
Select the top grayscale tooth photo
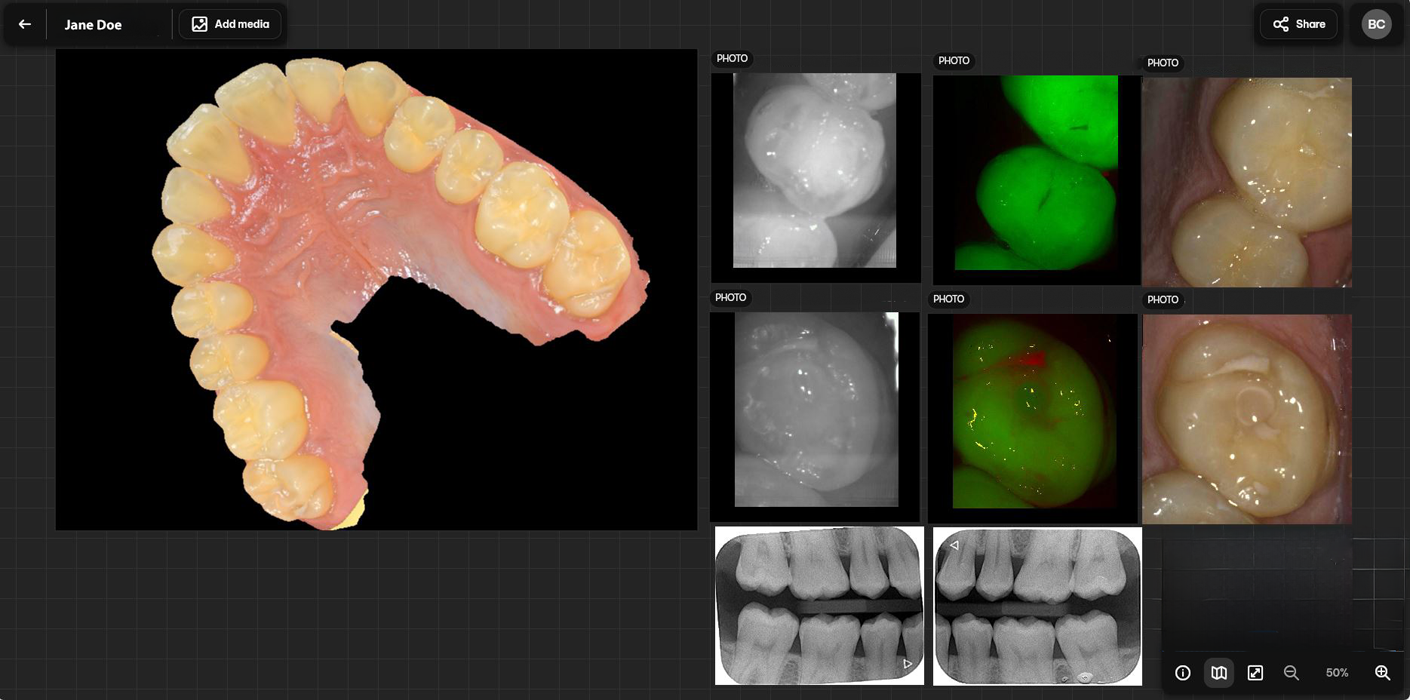(815, 172)
